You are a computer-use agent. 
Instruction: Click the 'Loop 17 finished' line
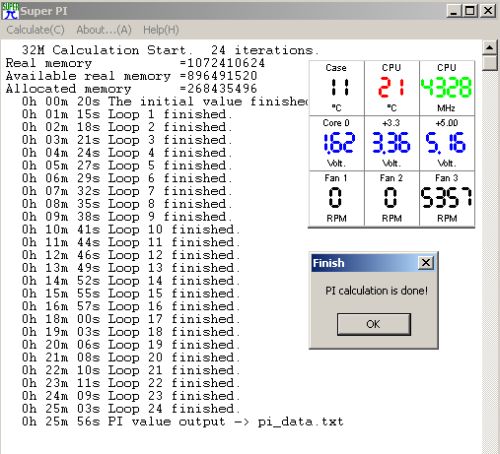(x=131, y=319)
